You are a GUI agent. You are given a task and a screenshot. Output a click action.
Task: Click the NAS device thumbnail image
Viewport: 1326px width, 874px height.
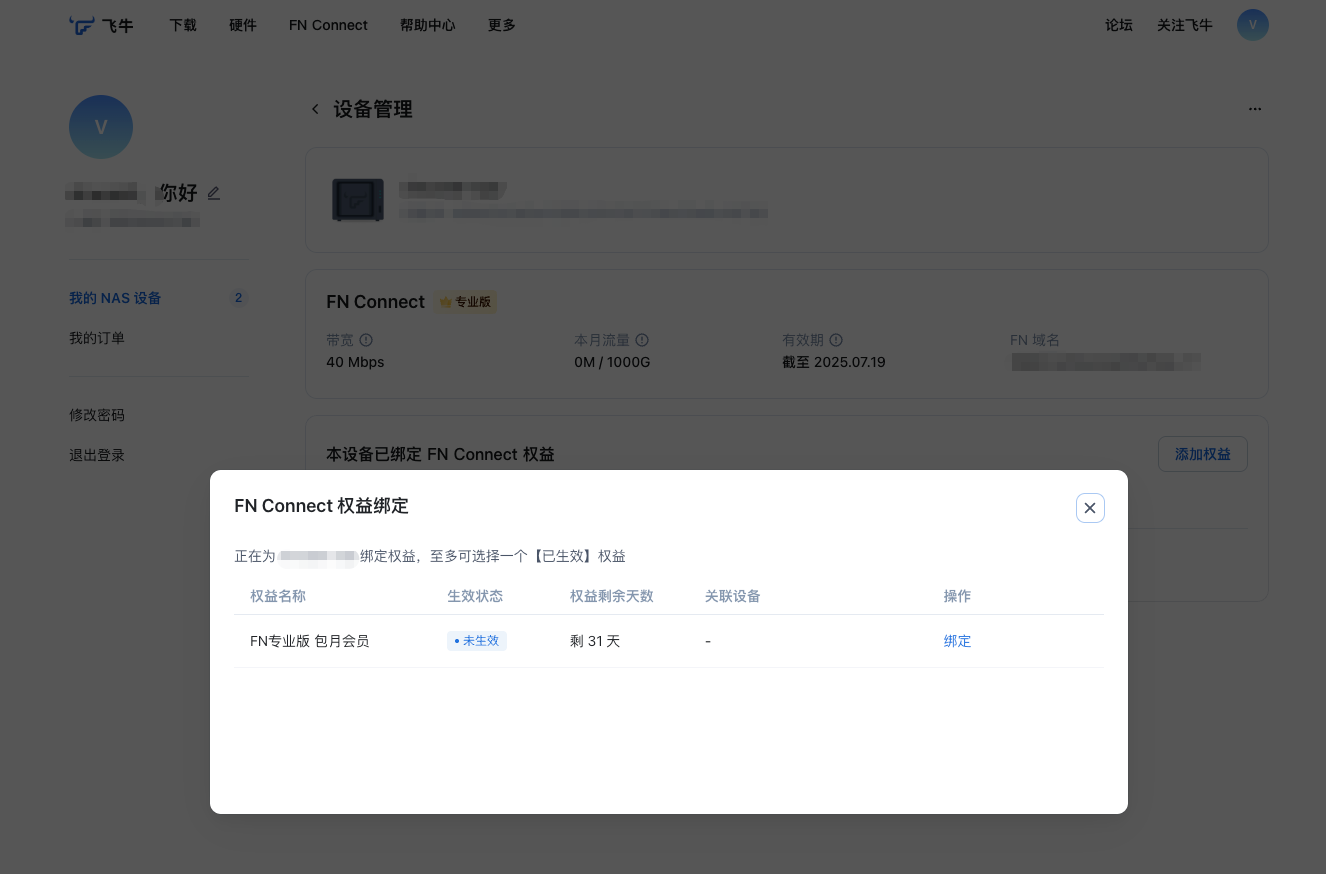358,200
